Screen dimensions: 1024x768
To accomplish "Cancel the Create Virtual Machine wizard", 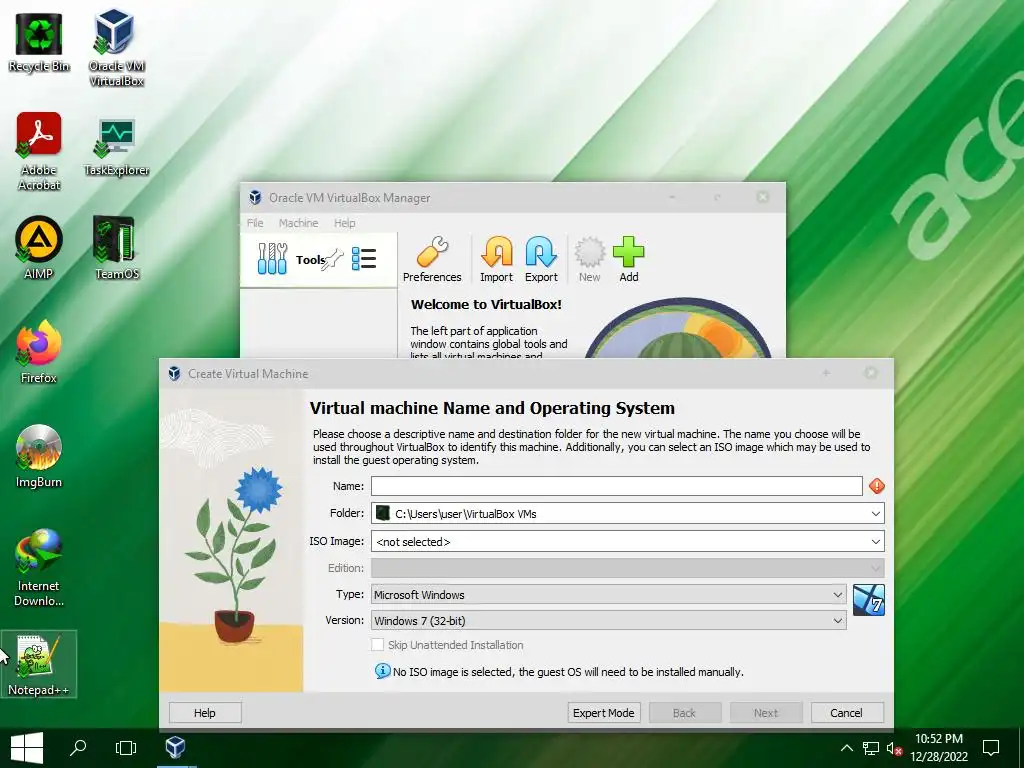I will click(846, 712).
